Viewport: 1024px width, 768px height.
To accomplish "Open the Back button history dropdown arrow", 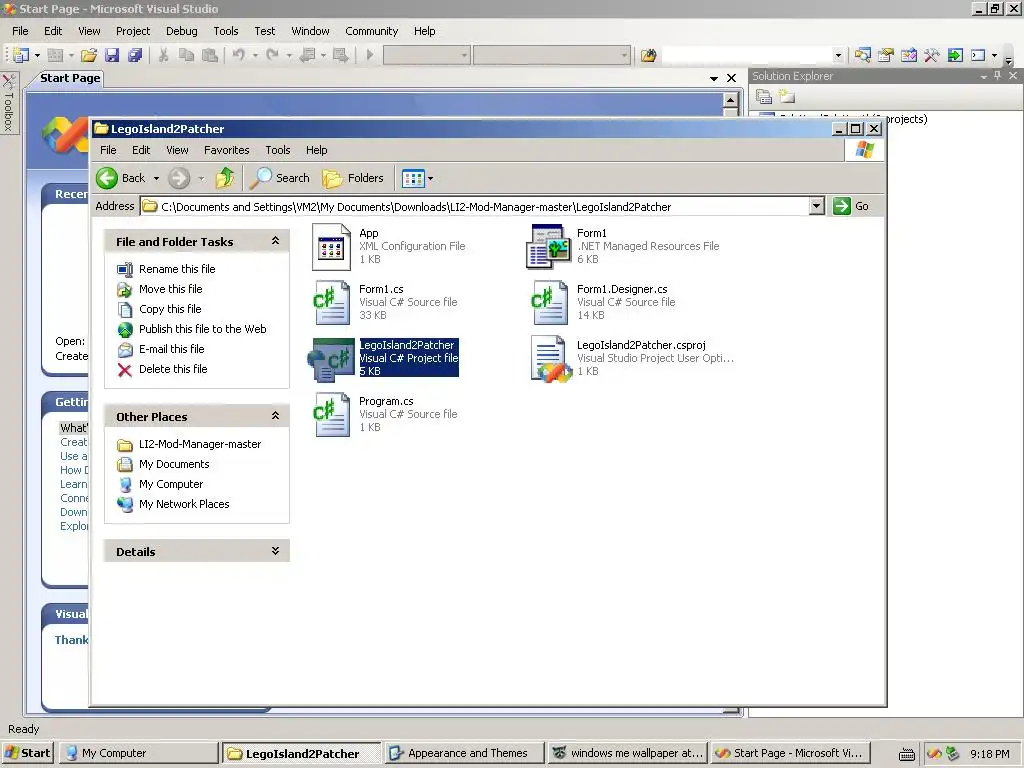I will [x=156, y=178].
